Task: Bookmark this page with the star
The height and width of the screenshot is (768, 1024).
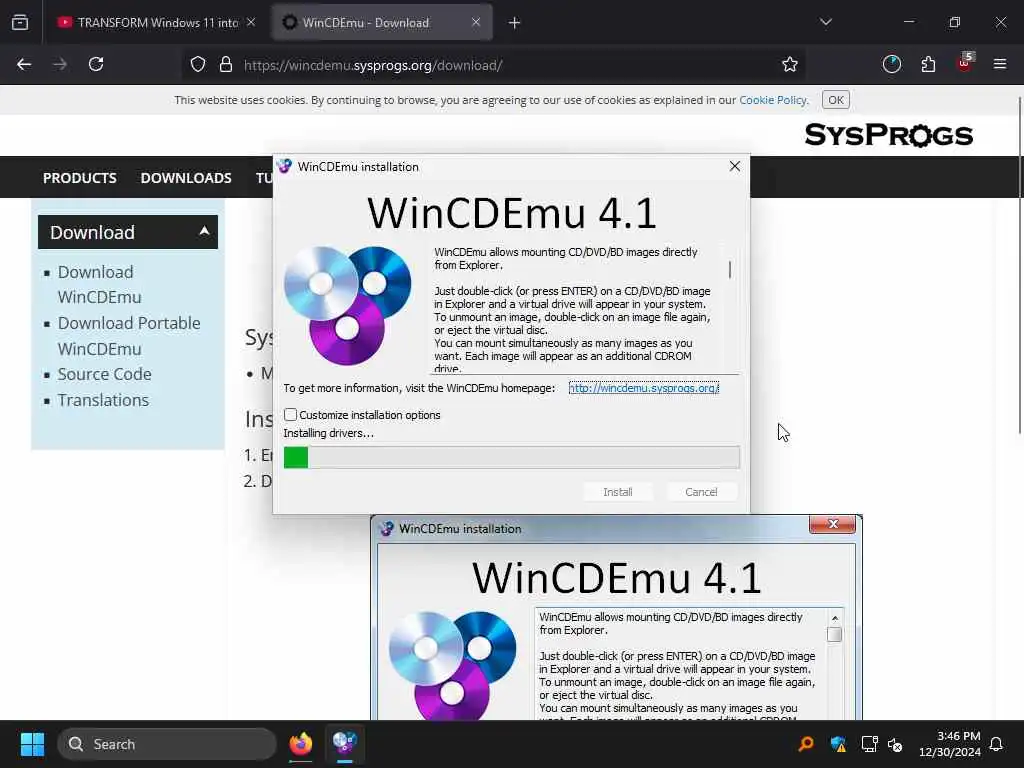Action: pyautogui.click(x=790, y=64)
